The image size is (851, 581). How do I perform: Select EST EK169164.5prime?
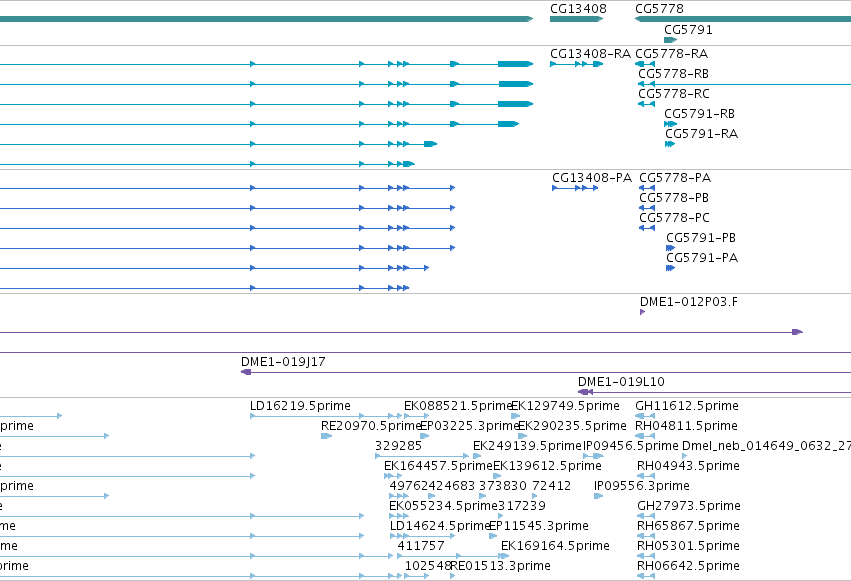(504, 556)
